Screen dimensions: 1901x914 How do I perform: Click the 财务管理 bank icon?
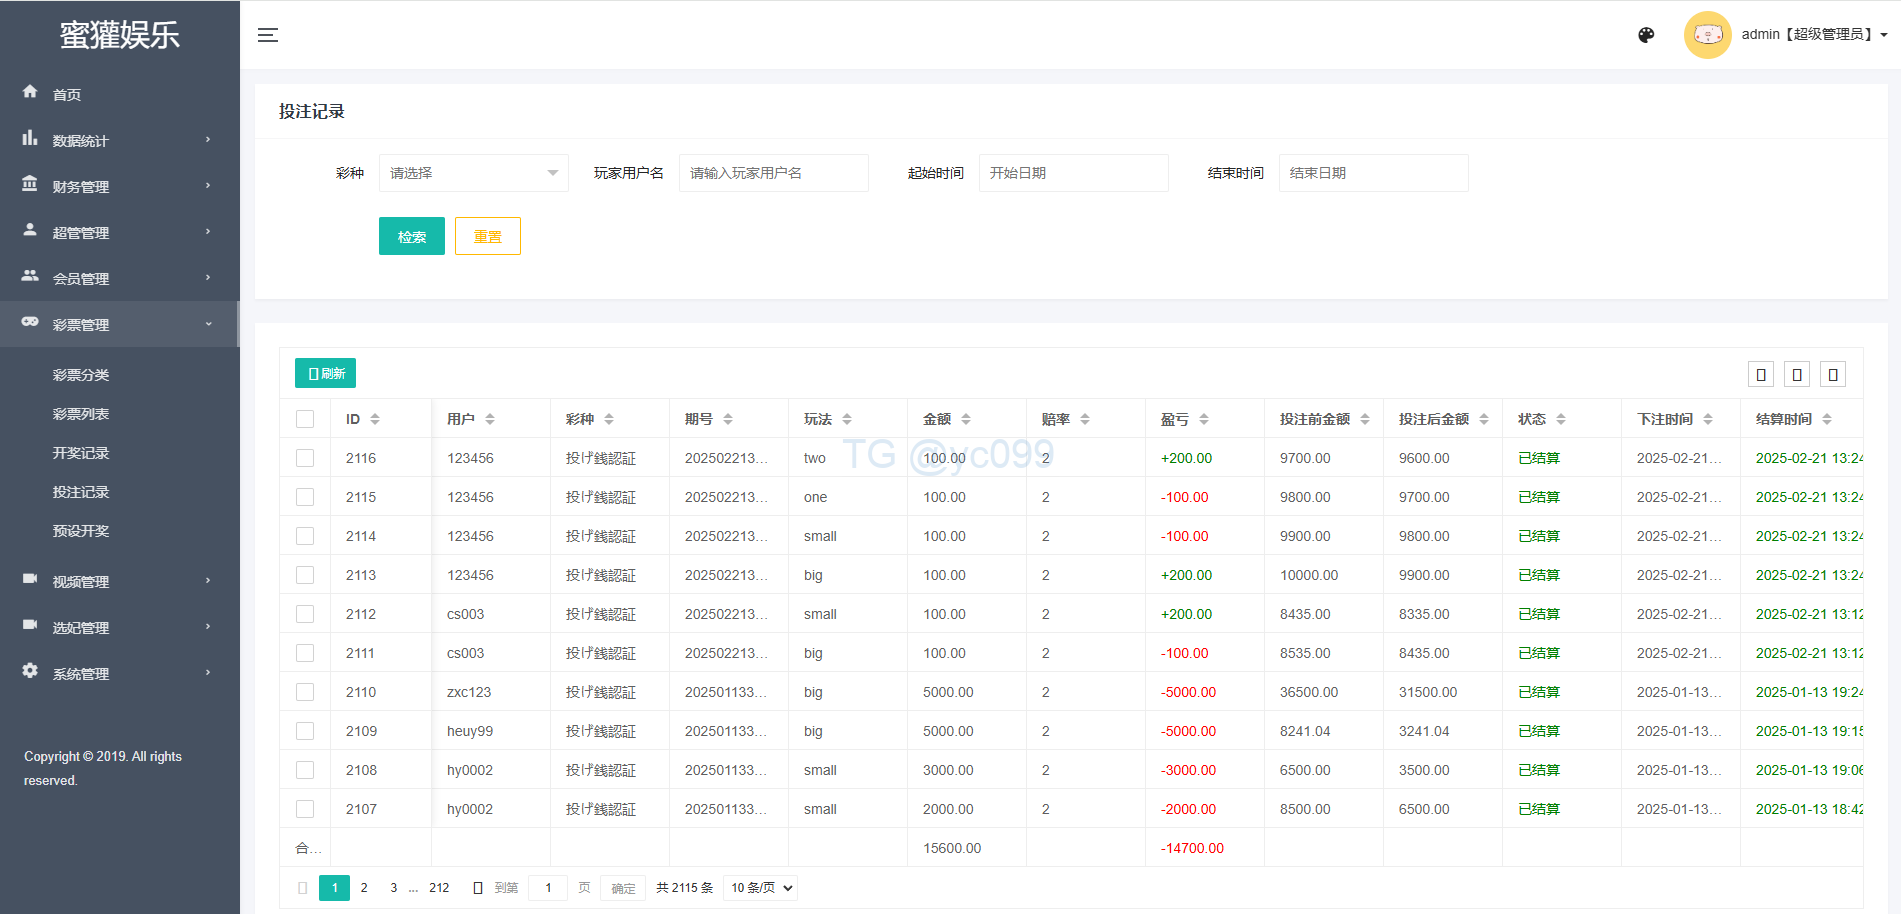[30, 184]
